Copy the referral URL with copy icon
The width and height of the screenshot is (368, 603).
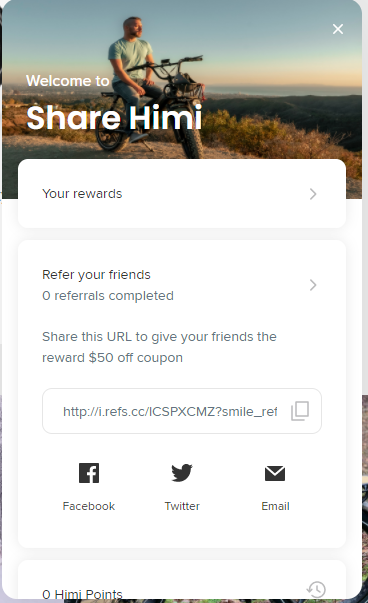300,411
